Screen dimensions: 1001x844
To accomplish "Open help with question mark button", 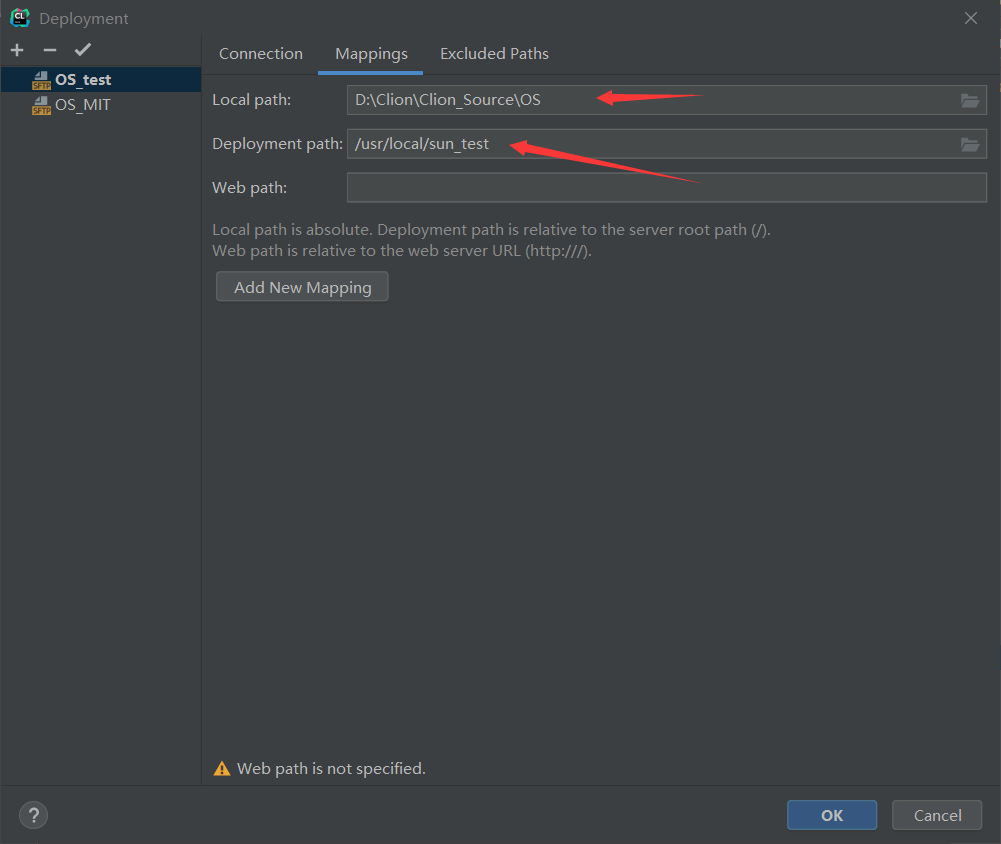I will click(33, 815).
